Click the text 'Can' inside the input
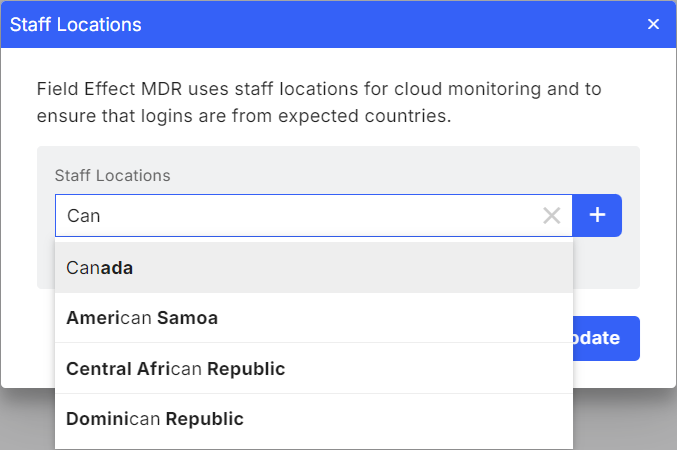Image resolution: width=677 pixels, height=450 pixels. point(84,215)
